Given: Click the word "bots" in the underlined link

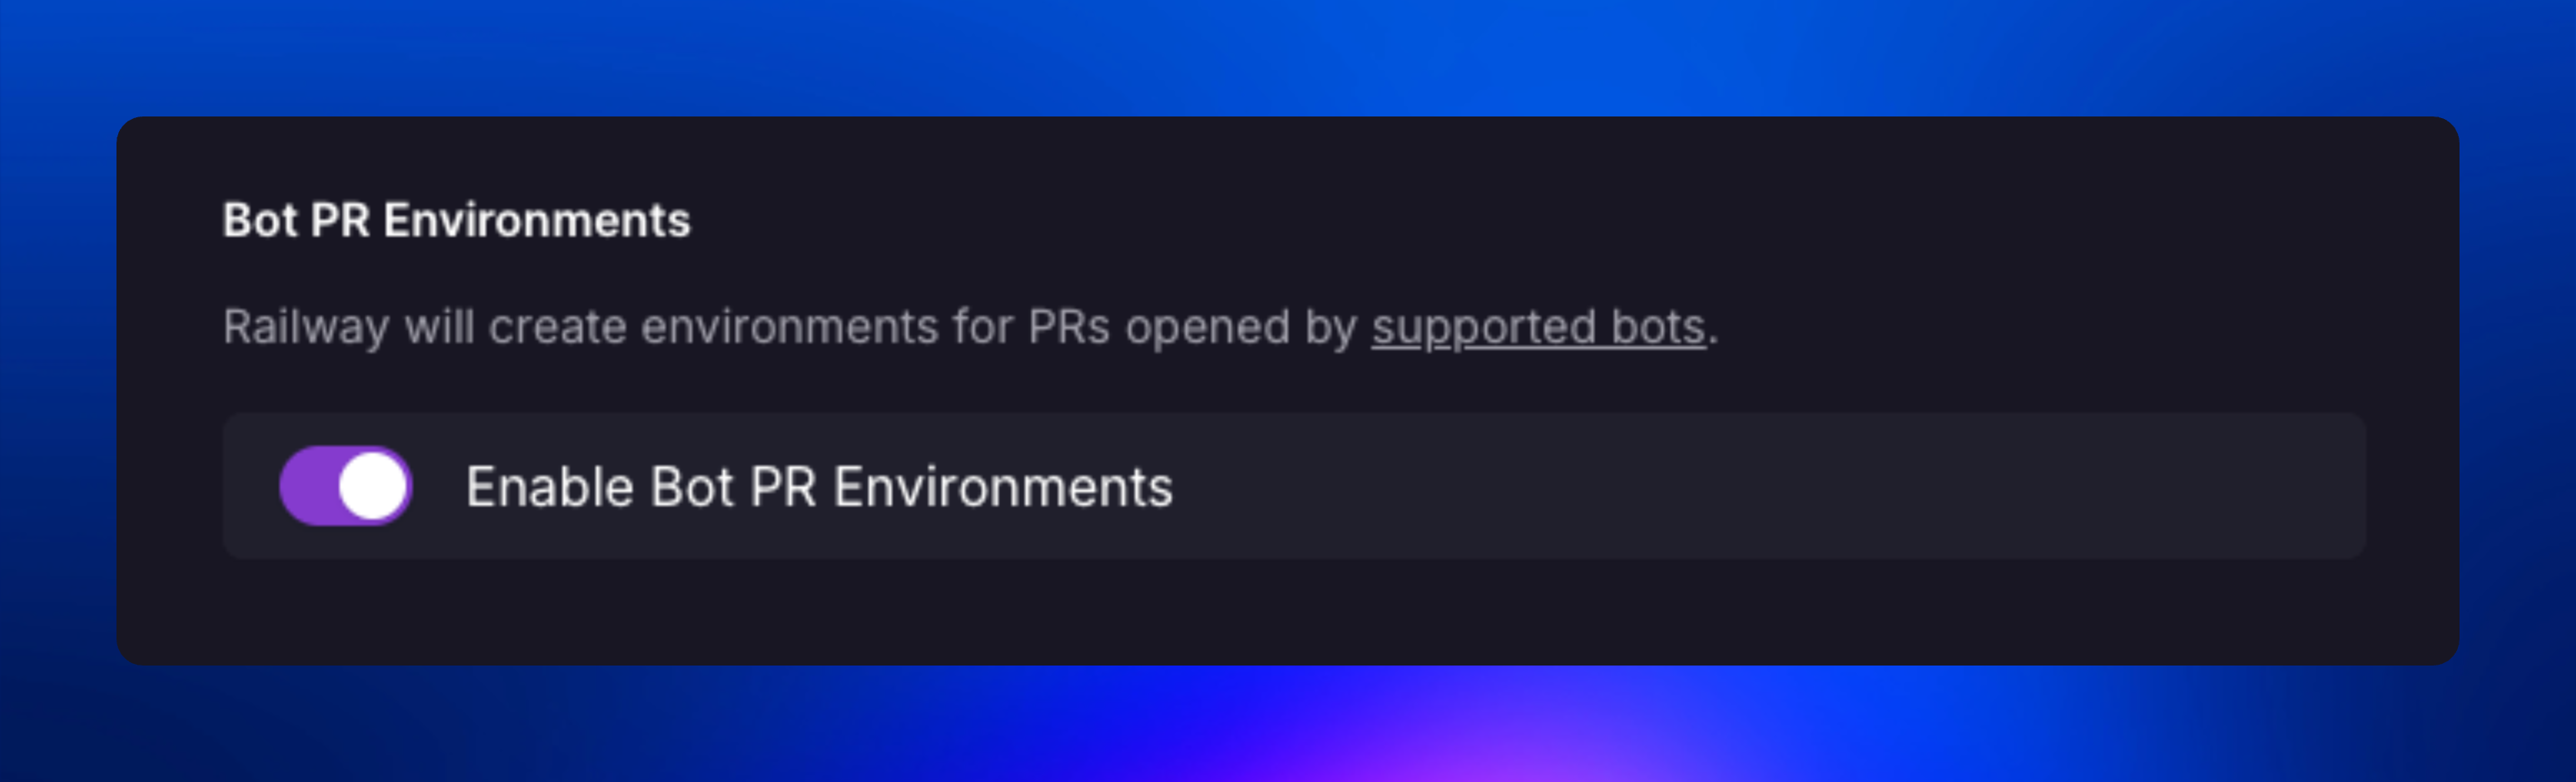Looking at the screenshot, I should point(1658,328).
